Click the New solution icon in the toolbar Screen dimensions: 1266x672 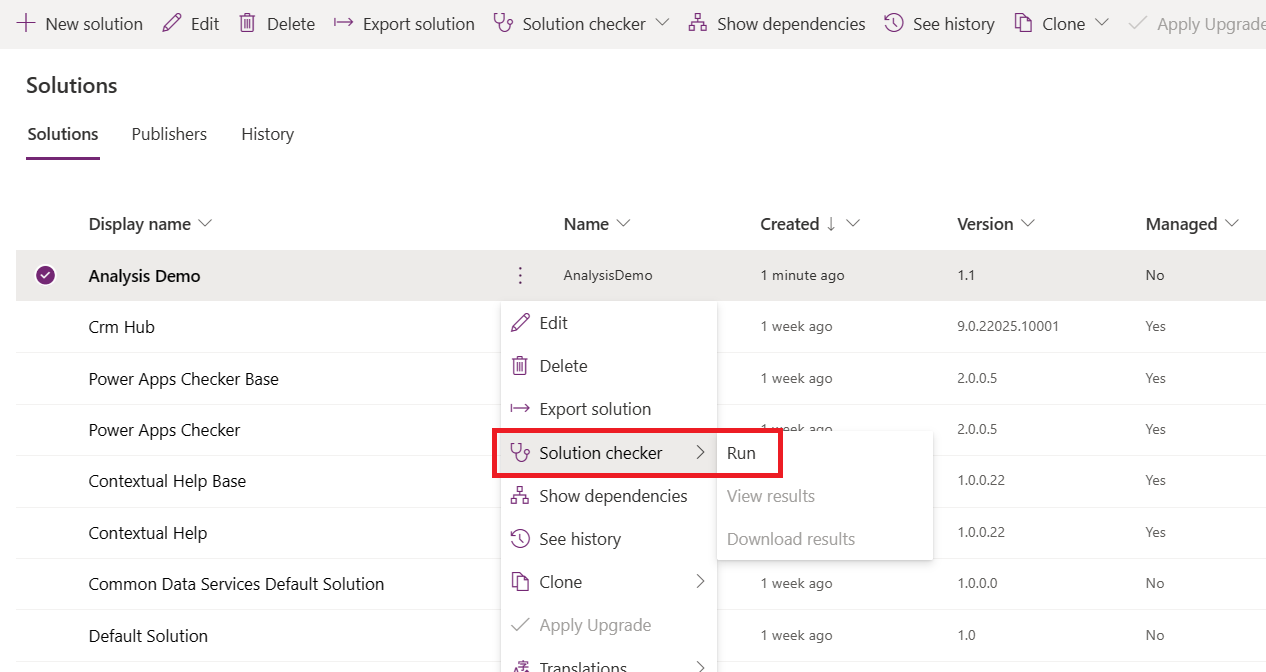coord(23,23)
